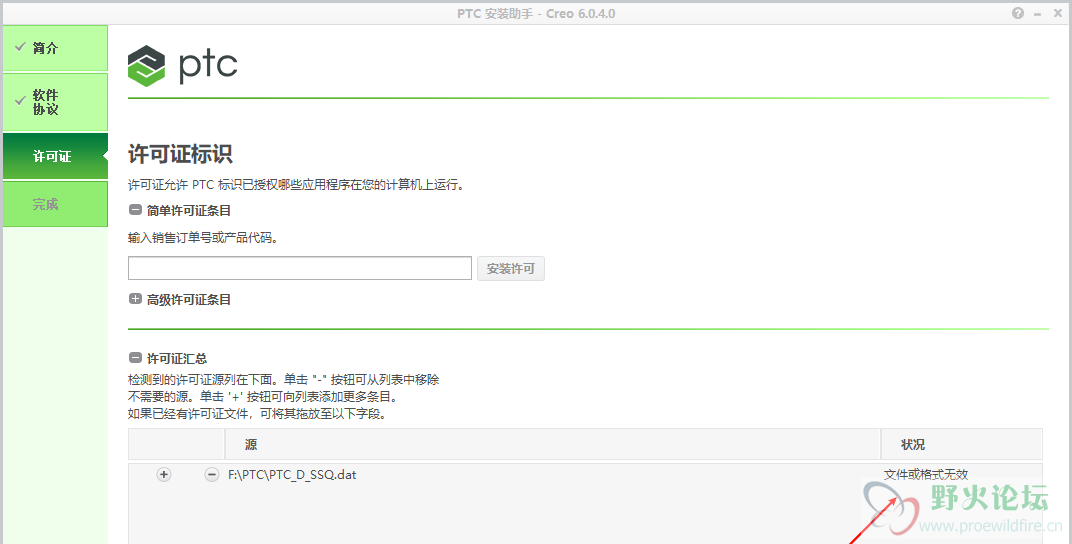Go to the 软件协议 step

coord(55,102)
